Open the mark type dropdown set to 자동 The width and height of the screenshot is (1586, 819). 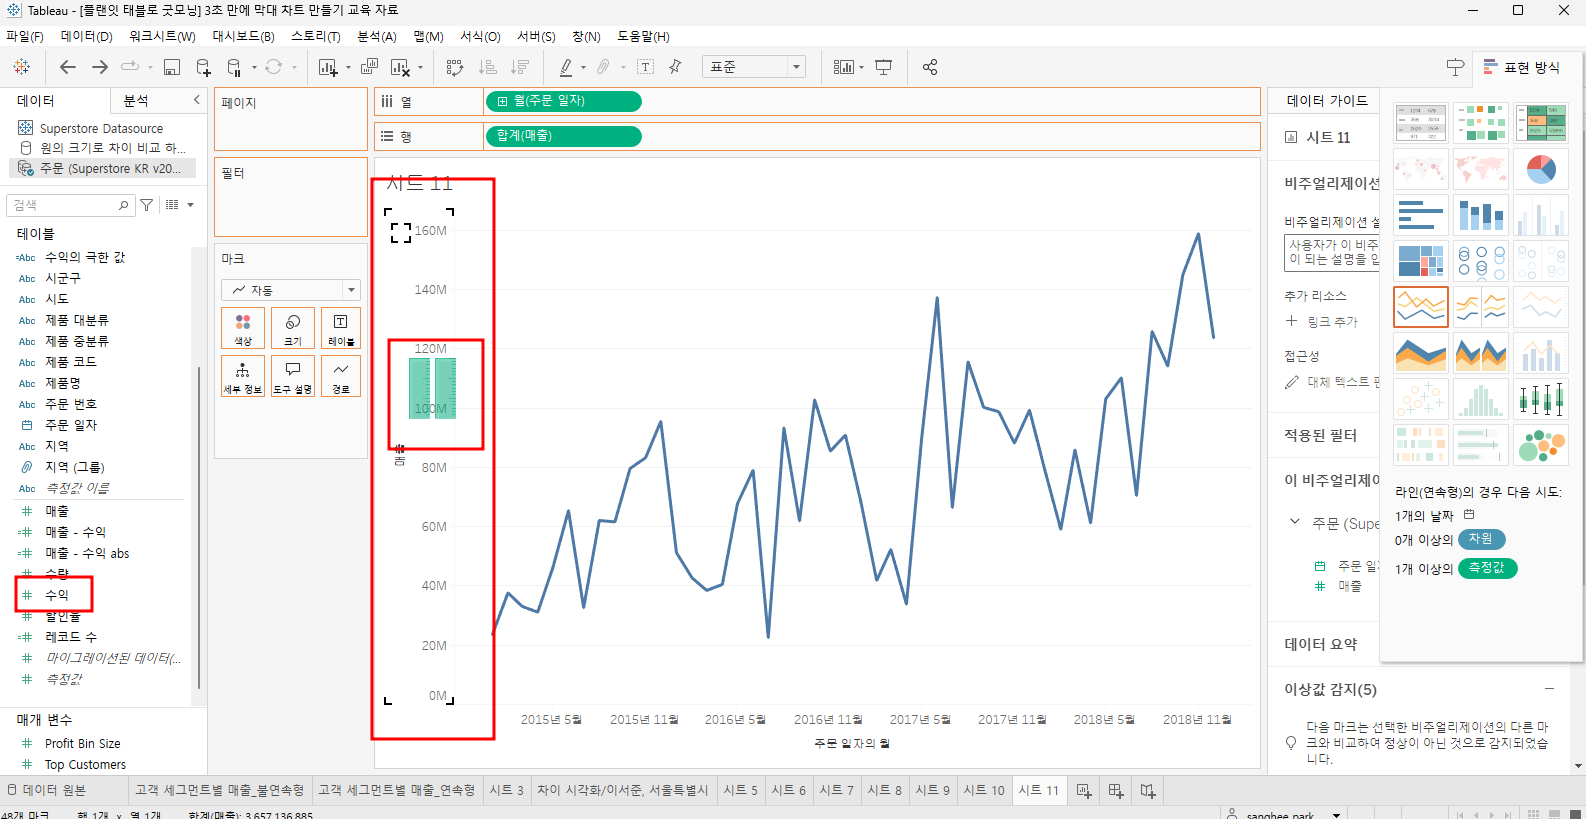(x=291, y=290)
